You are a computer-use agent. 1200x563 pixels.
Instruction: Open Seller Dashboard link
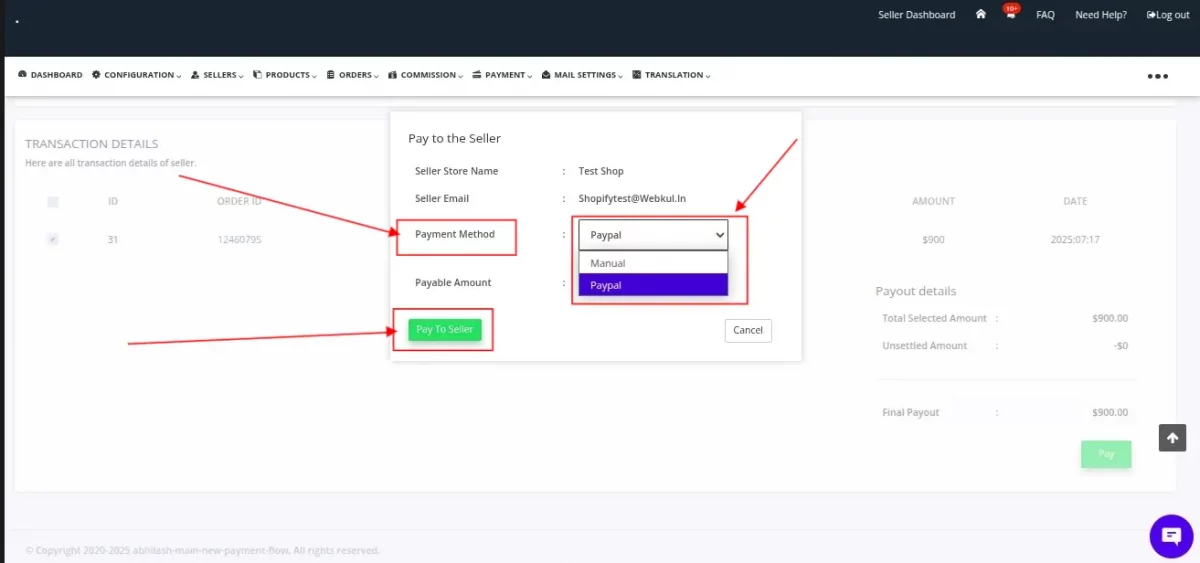tap(916, 15)
